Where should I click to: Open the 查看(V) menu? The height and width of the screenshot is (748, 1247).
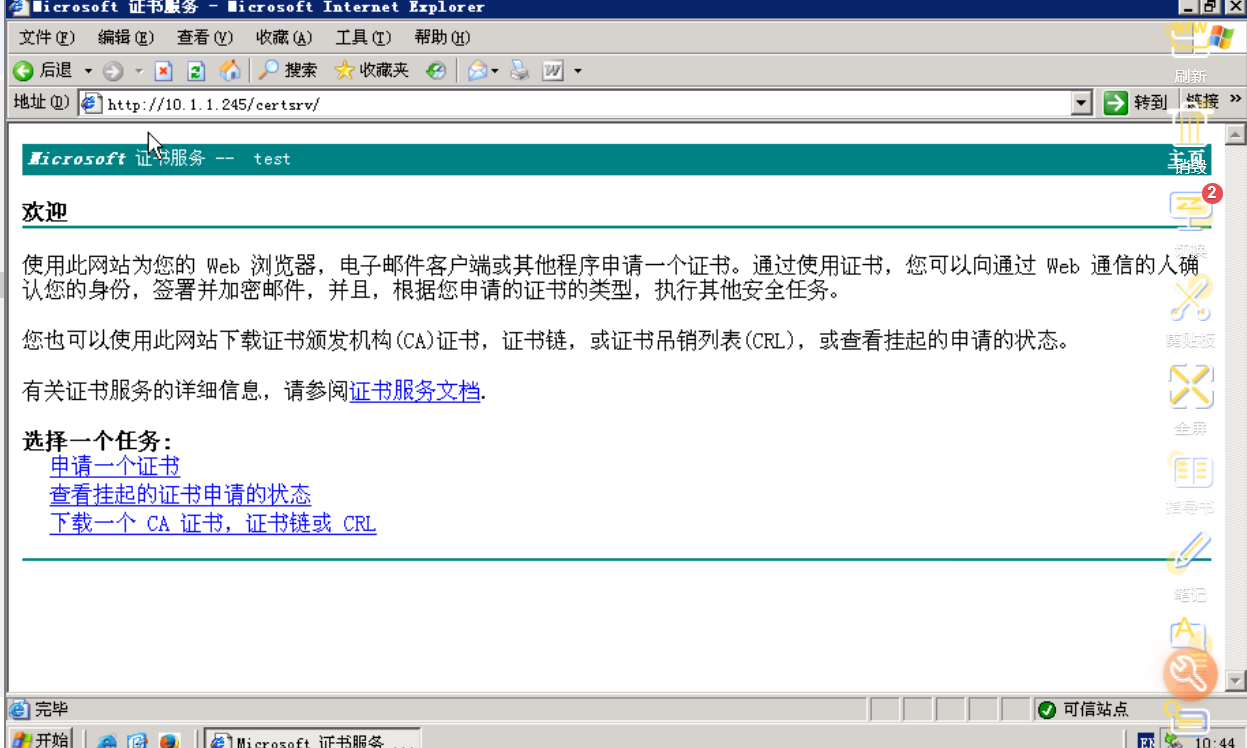205,38
